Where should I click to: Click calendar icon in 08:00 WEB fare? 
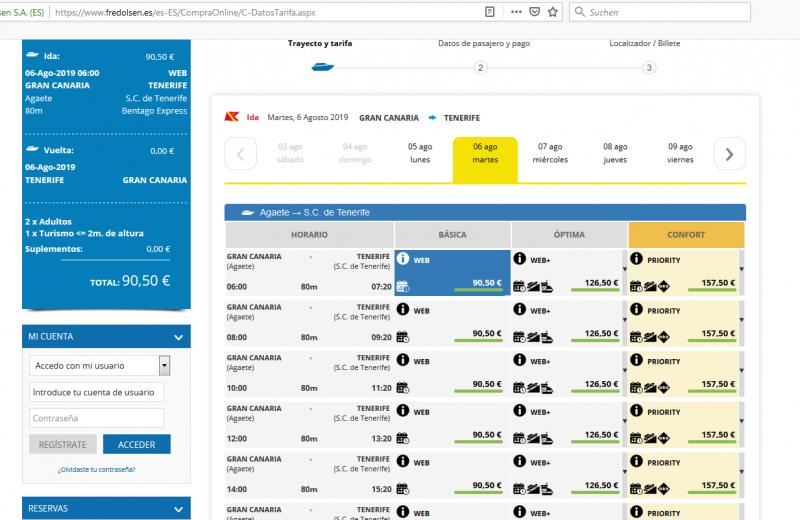point(403,337)
